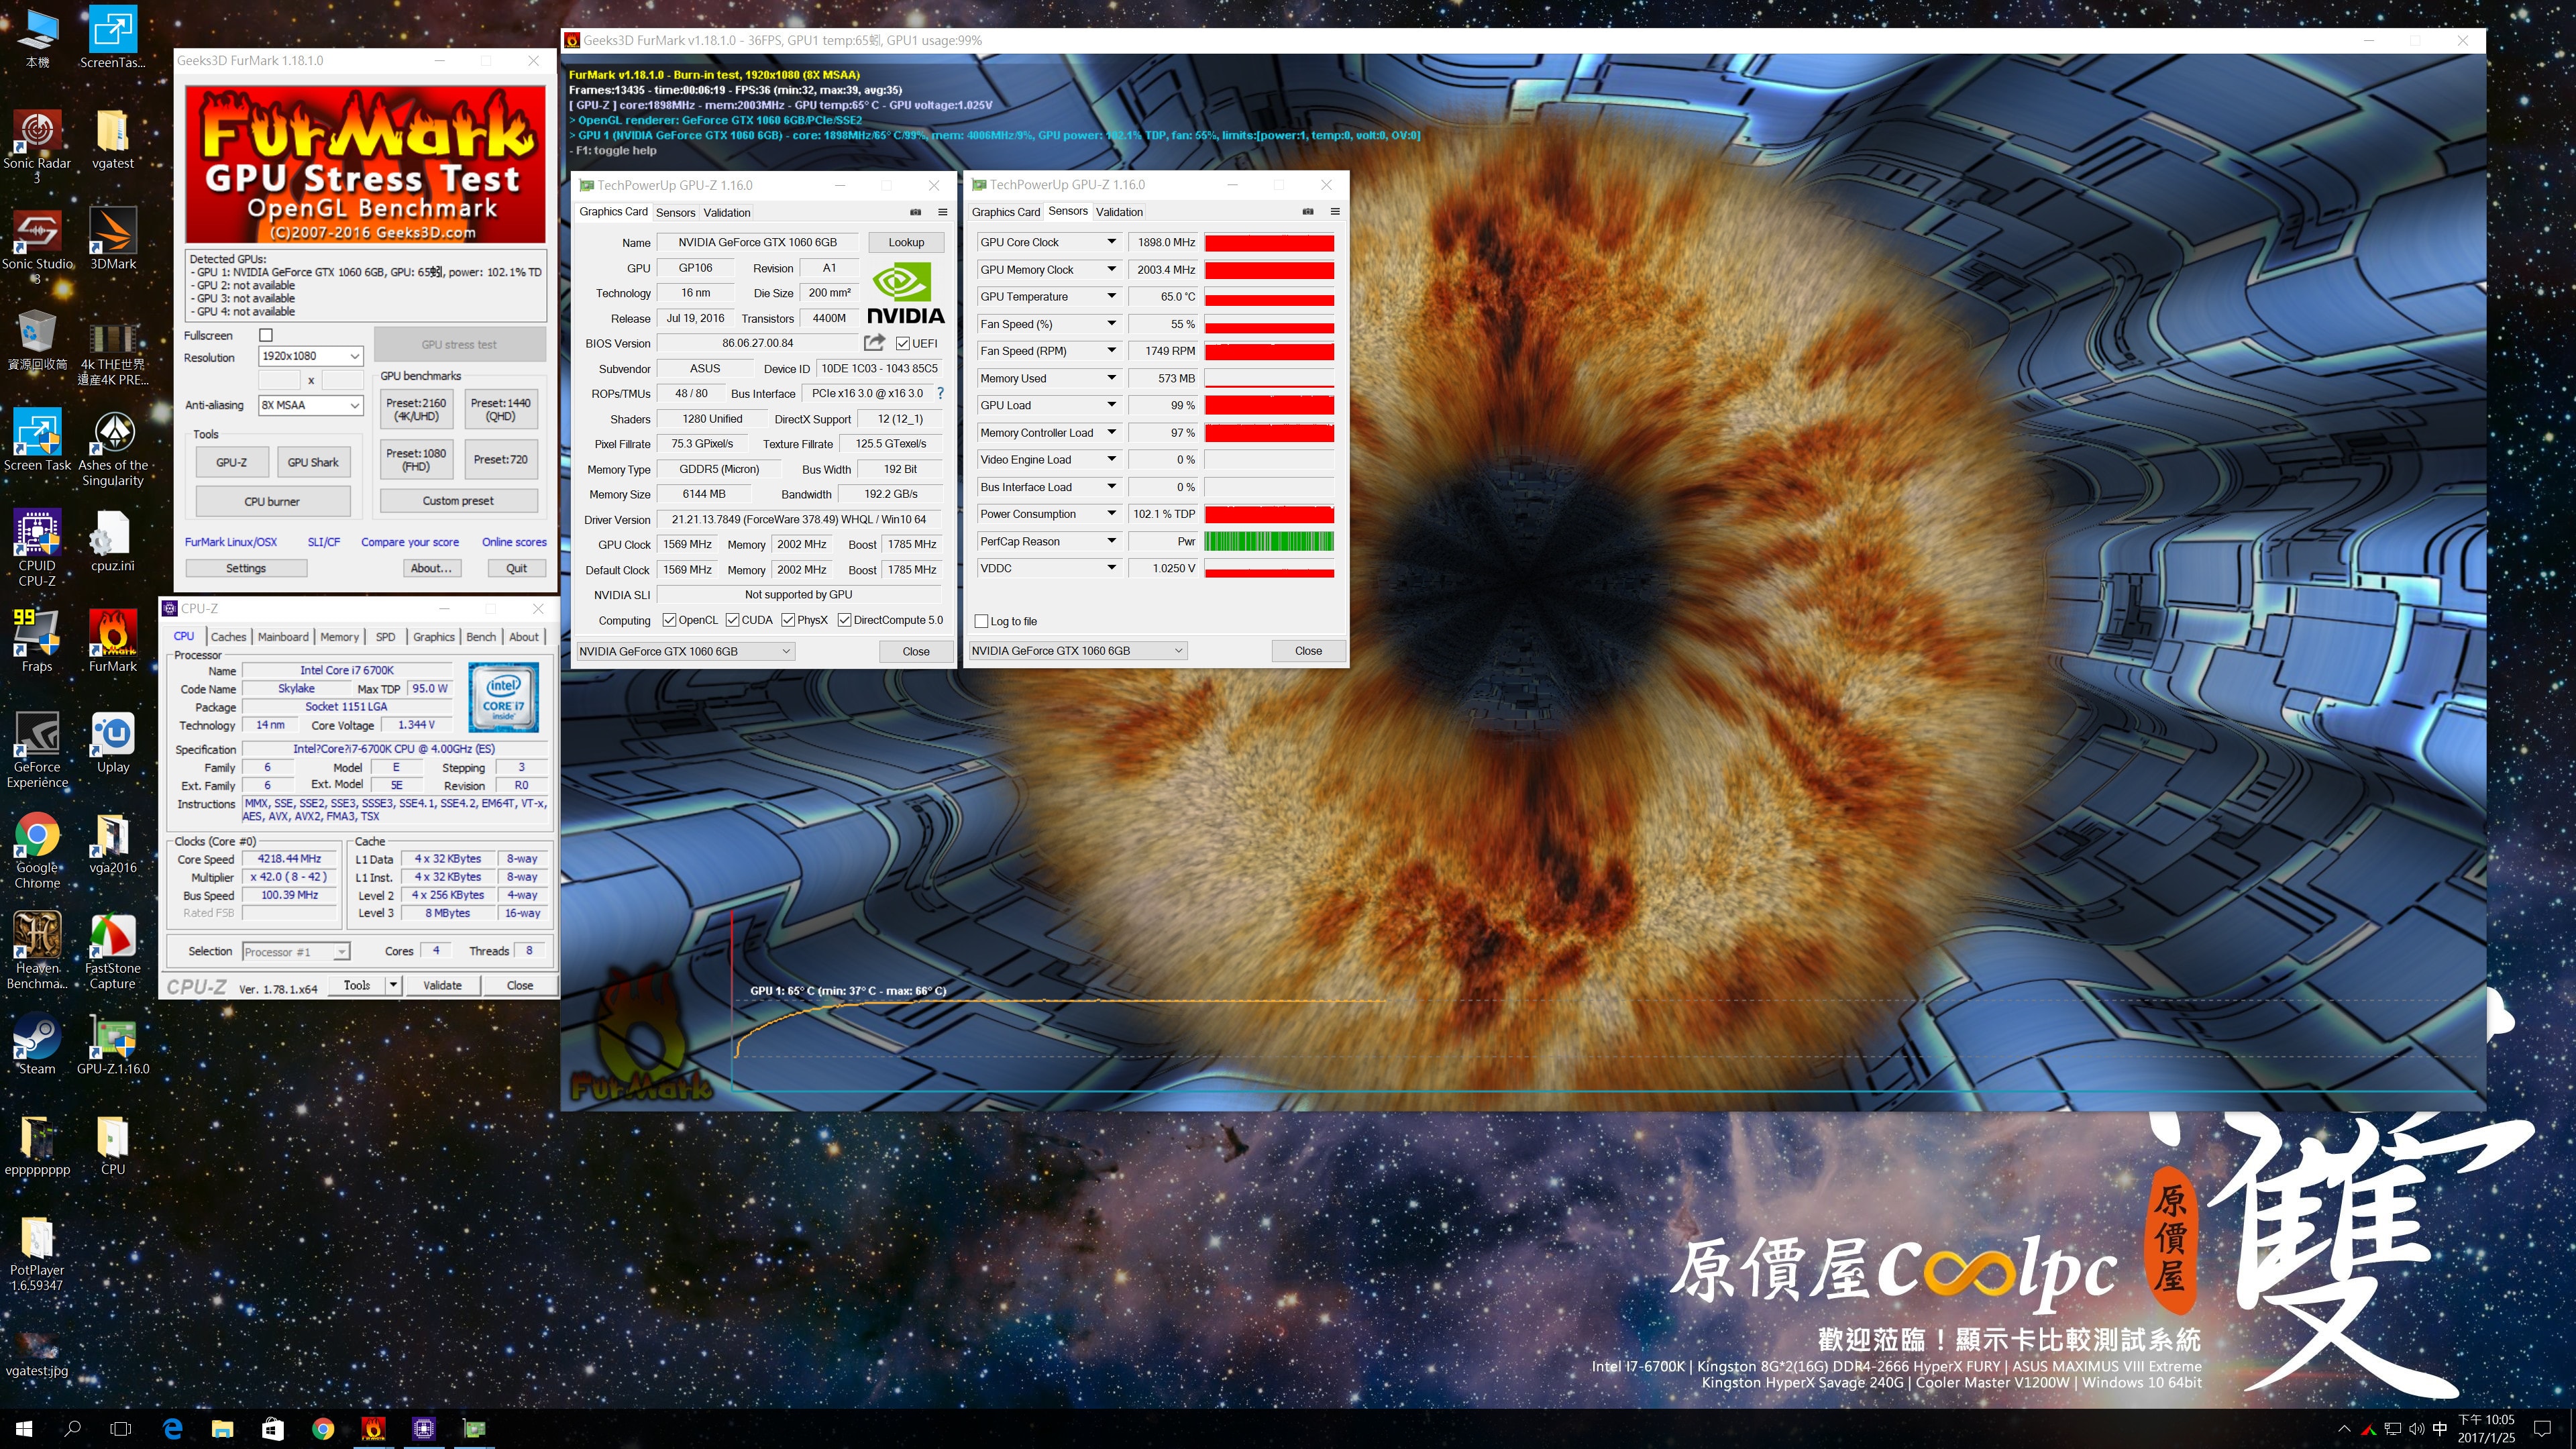Click the CPU-Z icon in the taskbar
Screen dimensions: 2576x1449
click(x=423, y=1428)
